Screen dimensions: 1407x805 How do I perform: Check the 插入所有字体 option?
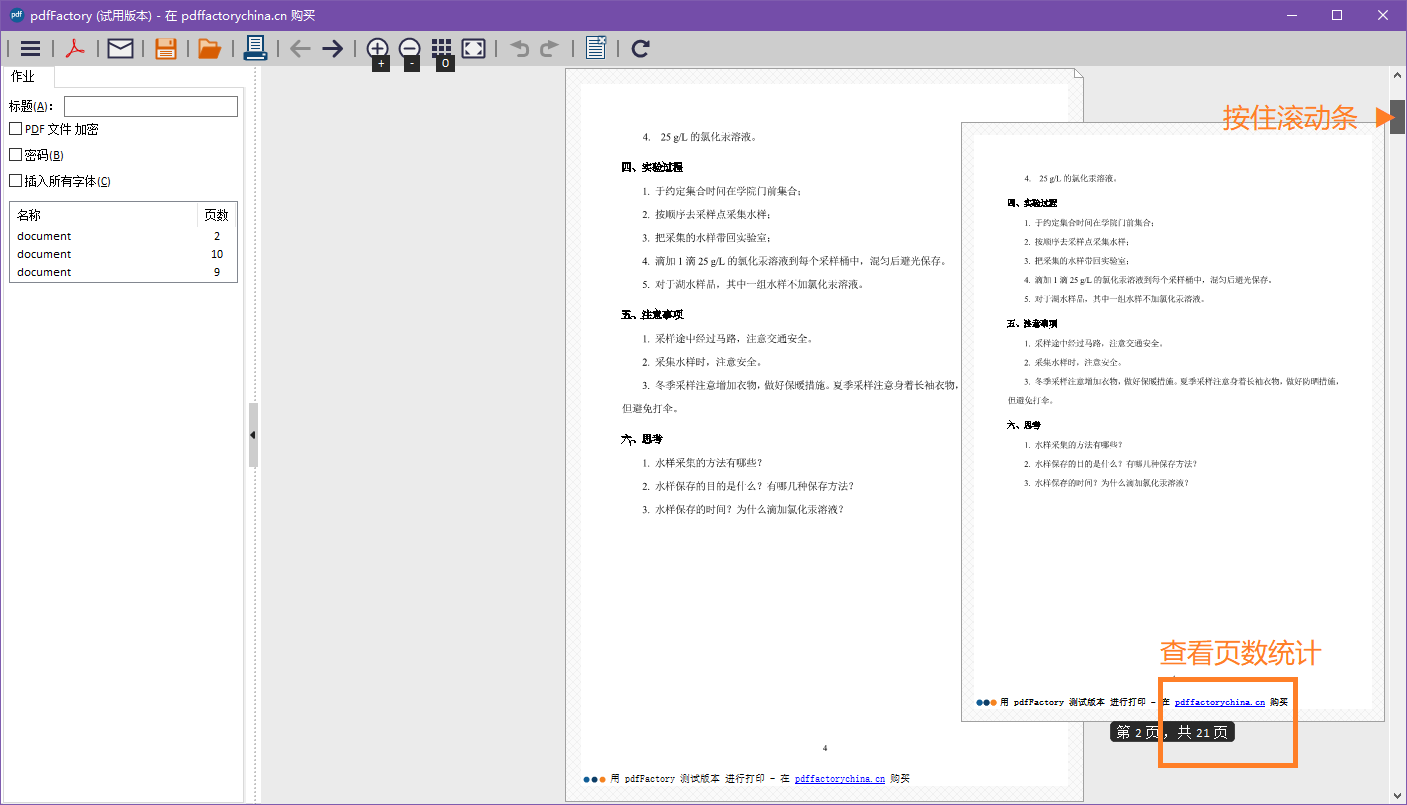[16, 181]
